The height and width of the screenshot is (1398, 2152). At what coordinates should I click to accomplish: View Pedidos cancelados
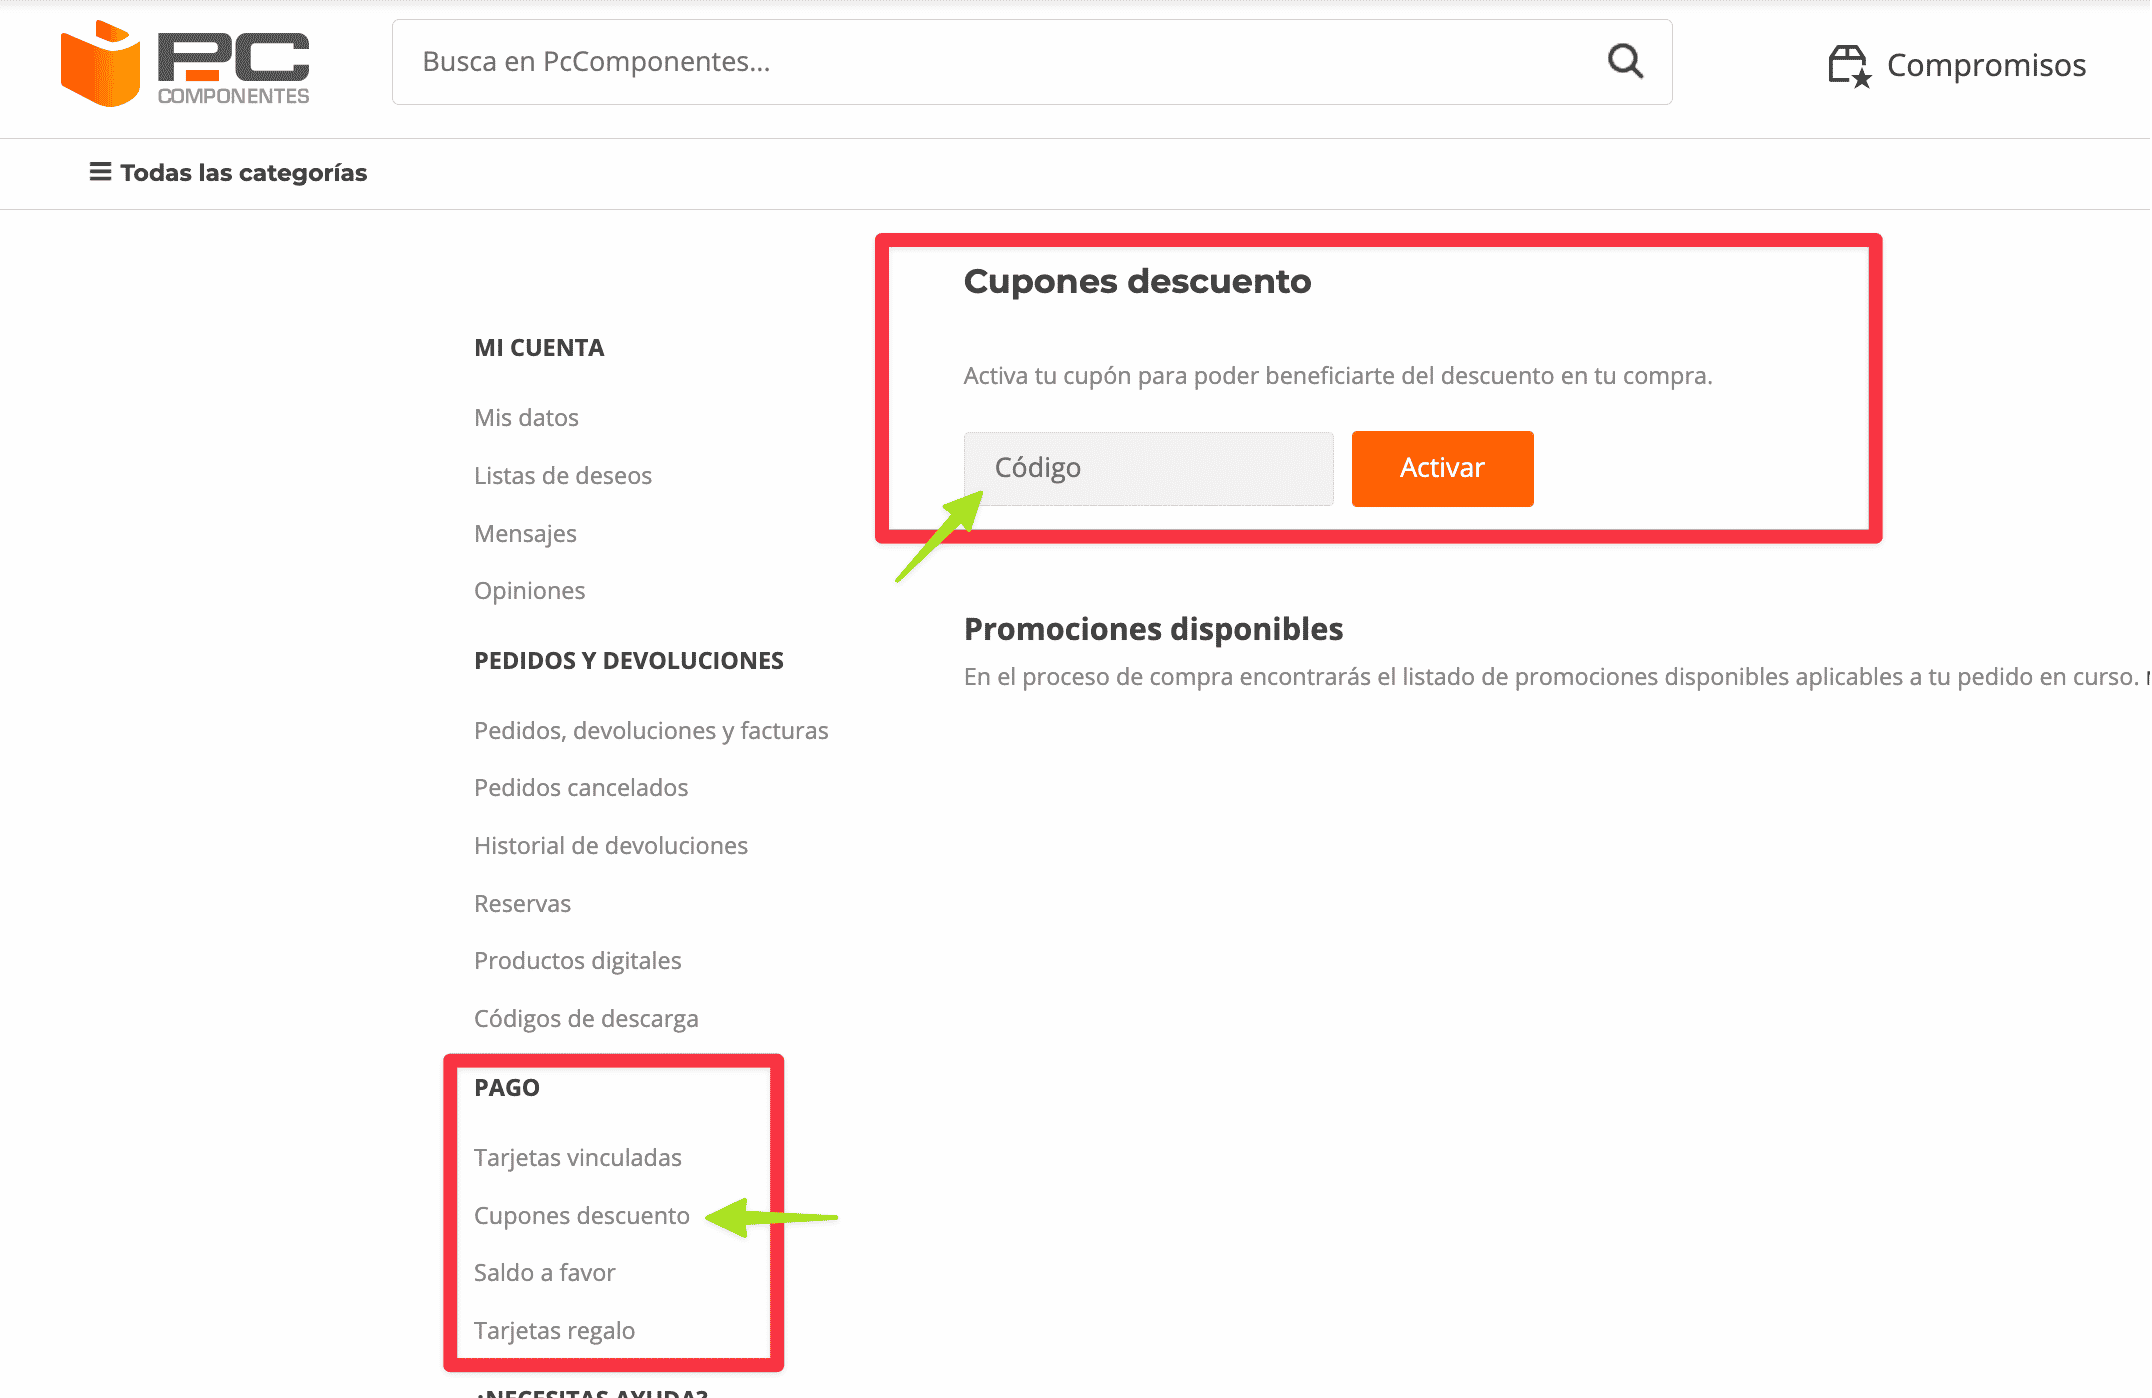coord(581,787)
